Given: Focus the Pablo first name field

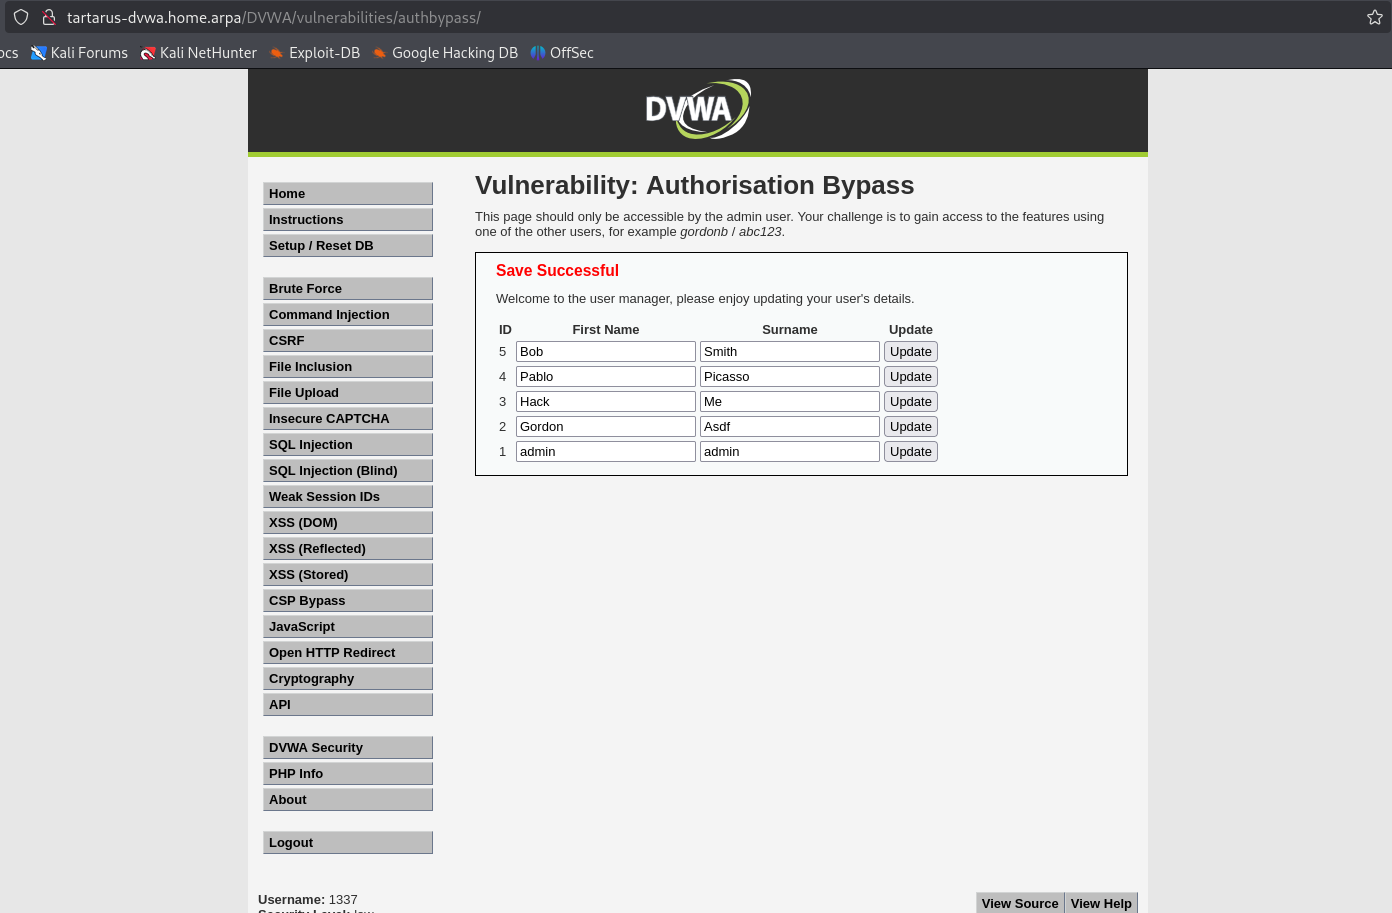Looking at the screenshot, I should 605,377.
